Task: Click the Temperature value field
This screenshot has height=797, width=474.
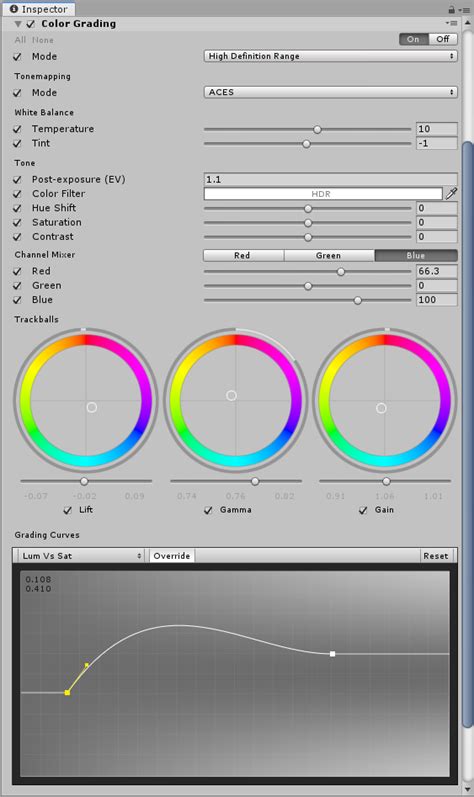Action: [436, 129]
